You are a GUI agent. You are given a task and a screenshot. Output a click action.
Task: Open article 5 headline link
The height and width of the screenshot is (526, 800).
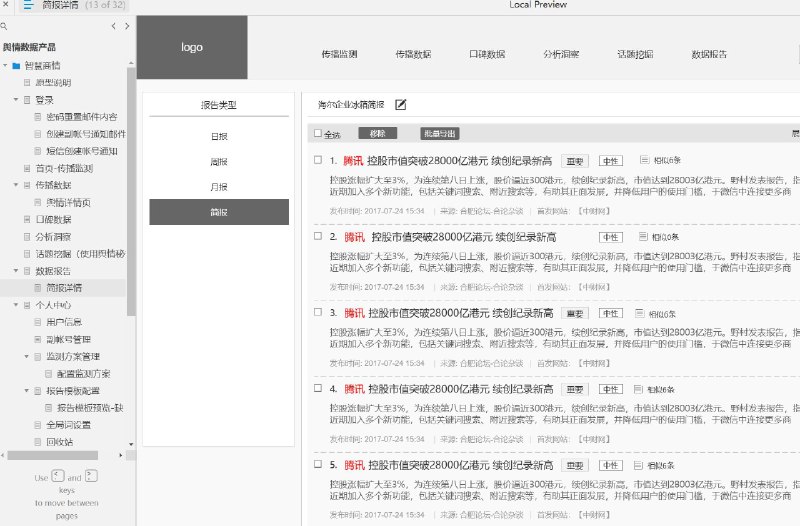pos(449,465)
